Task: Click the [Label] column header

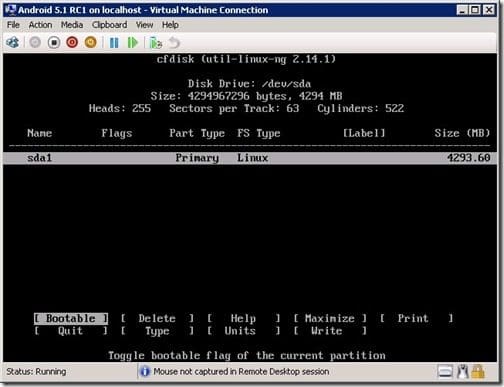Action: click(364, 133)
